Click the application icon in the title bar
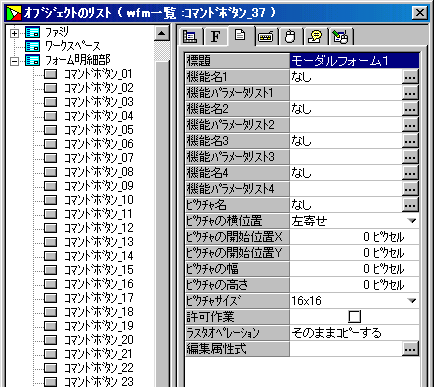The height and width of the screenshot is (387, 435). tap(14, 13)
